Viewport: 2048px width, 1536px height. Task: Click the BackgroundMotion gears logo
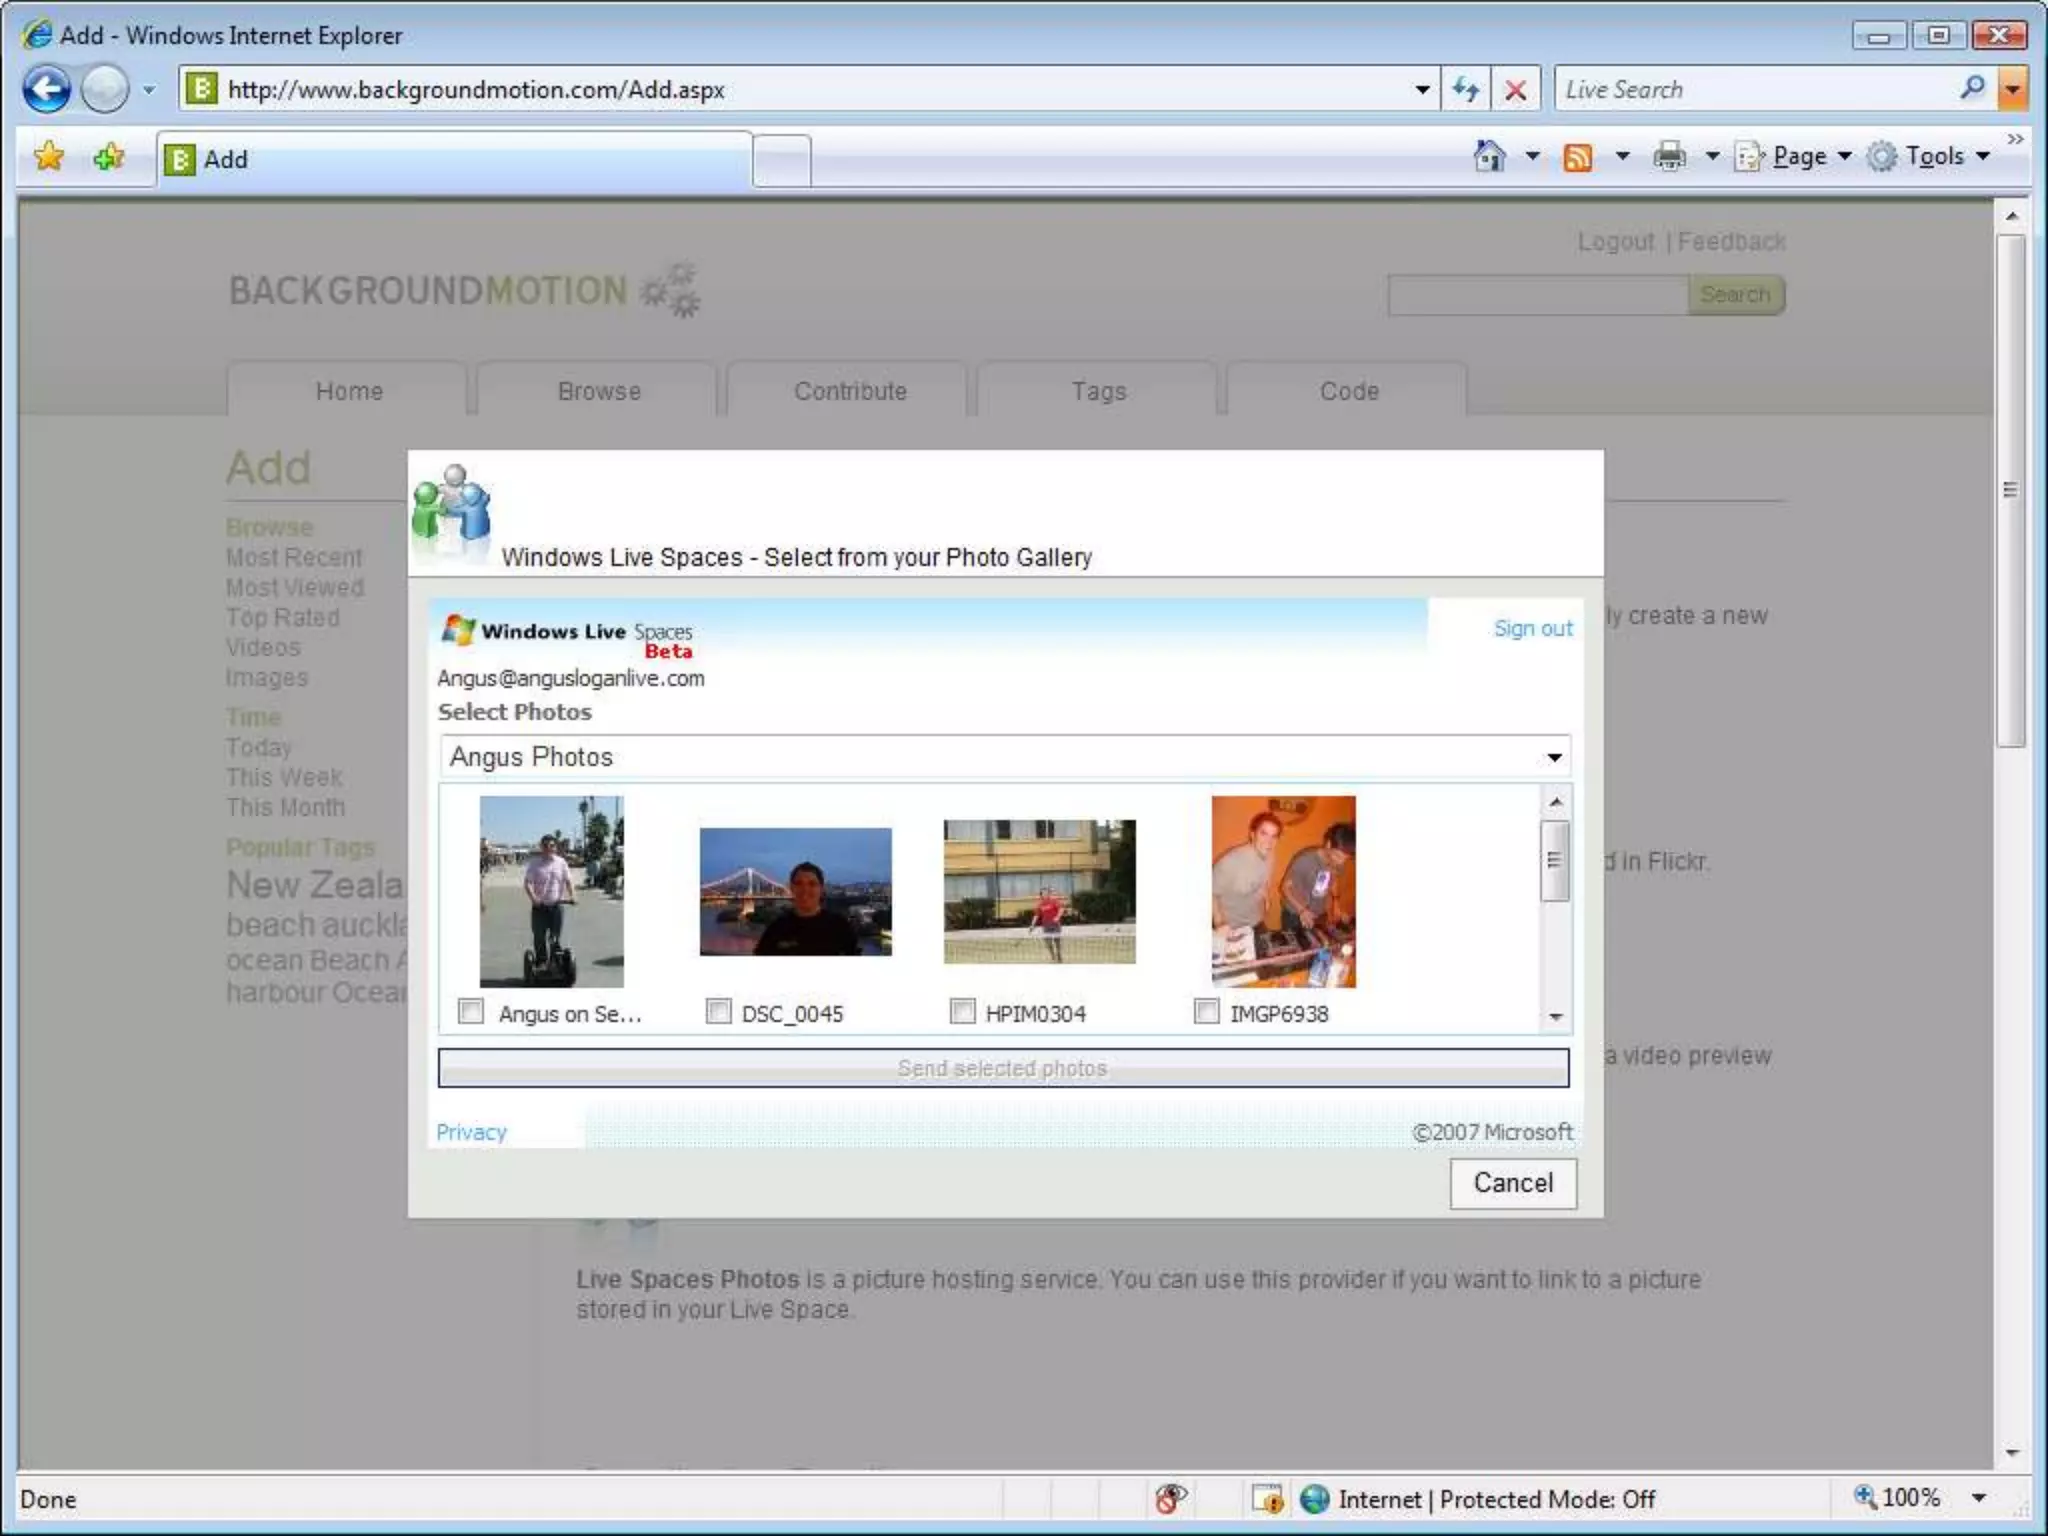coord(671,290)
